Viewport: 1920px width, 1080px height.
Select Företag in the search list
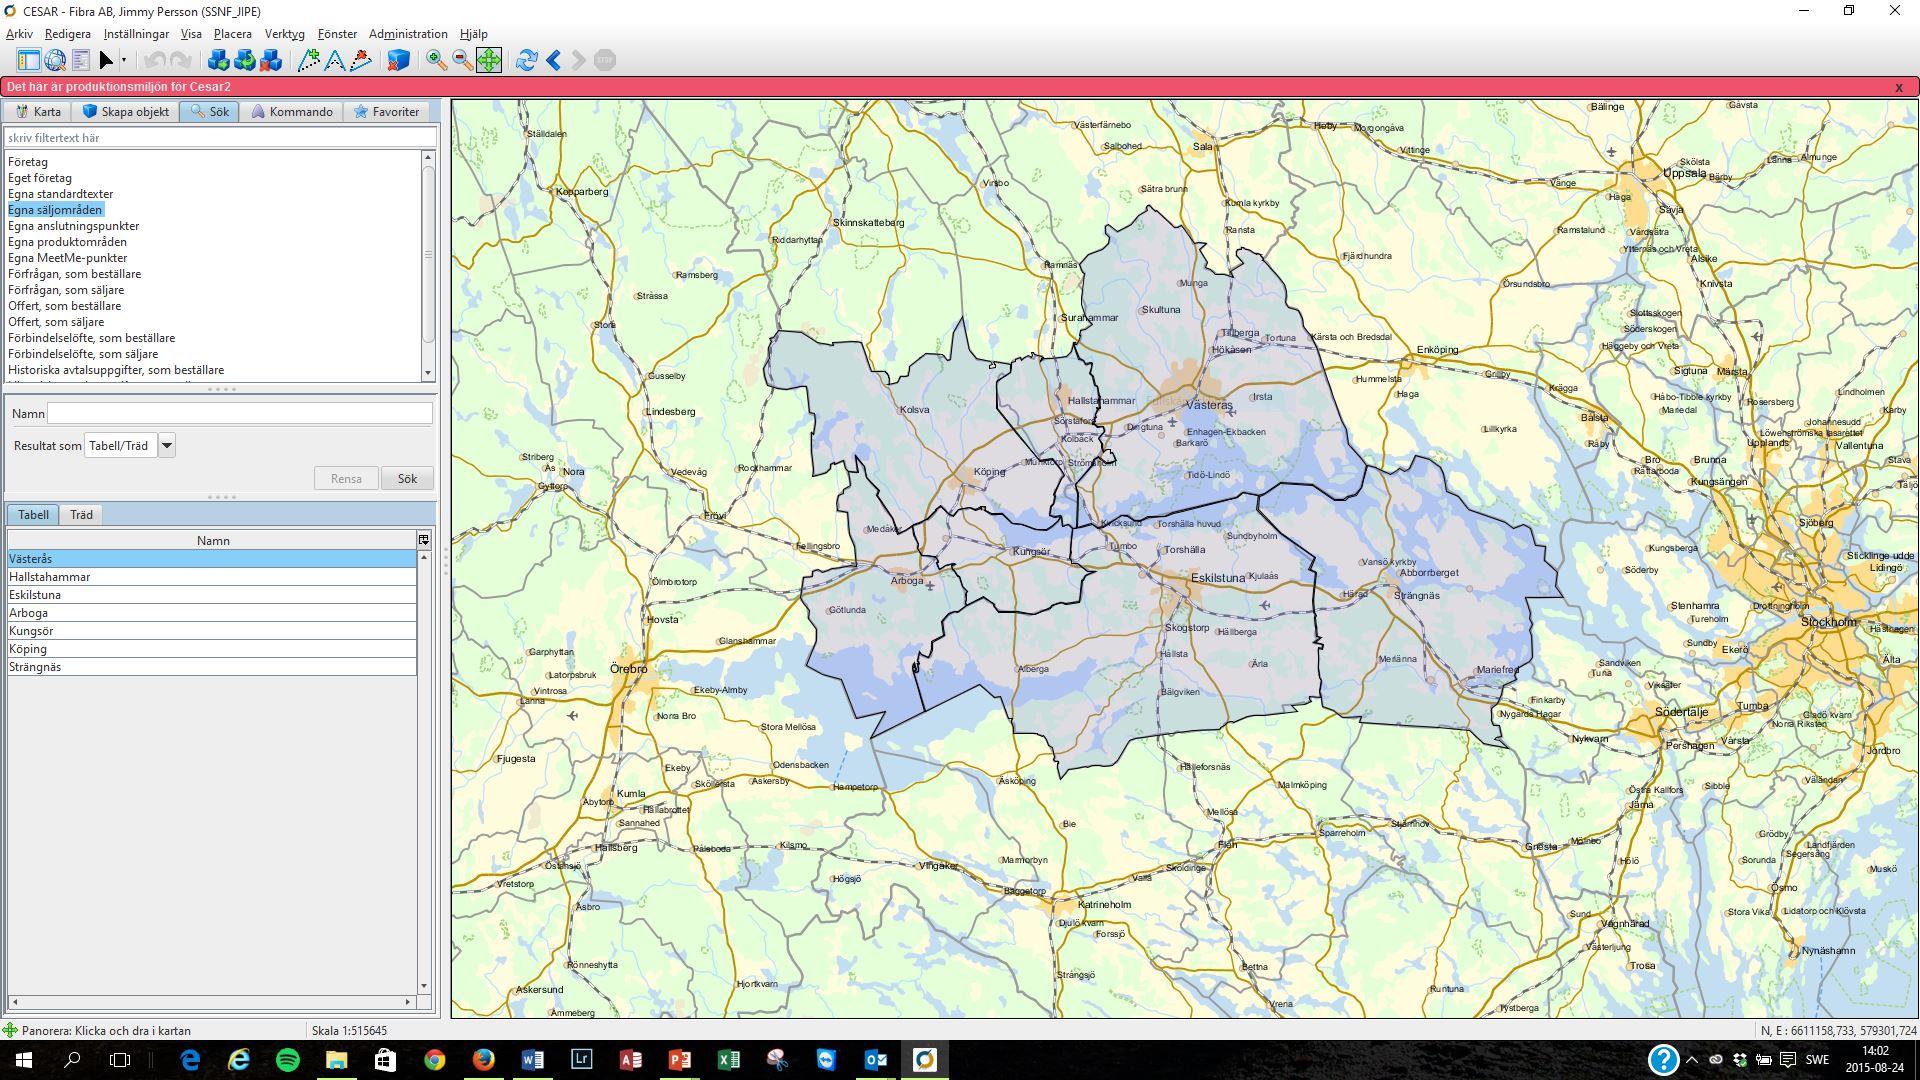tap(28, 162)
